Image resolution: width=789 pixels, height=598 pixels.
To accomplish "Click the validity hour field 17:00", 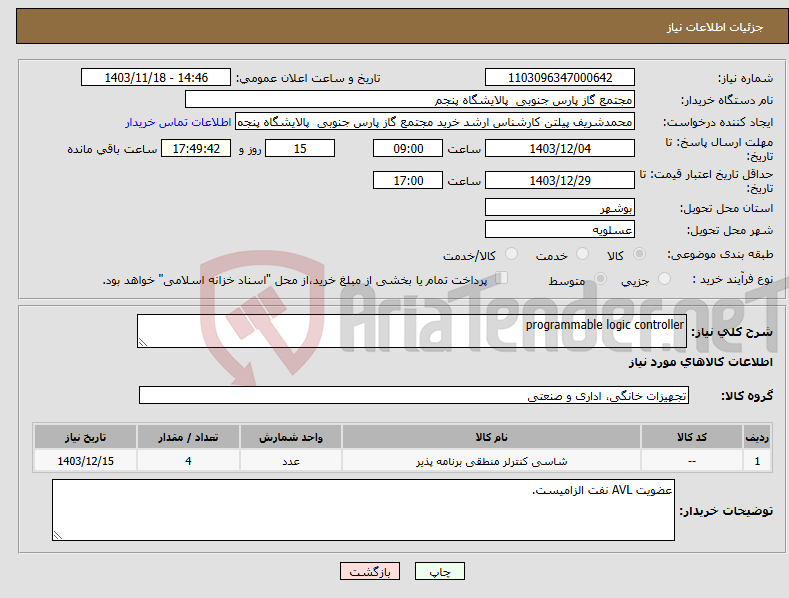I will click(408, 180).
